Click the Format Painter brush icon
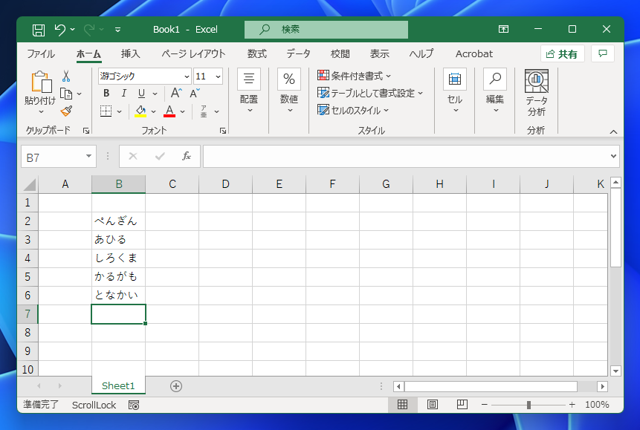This screenshot has height=430, width=640. 66,111
